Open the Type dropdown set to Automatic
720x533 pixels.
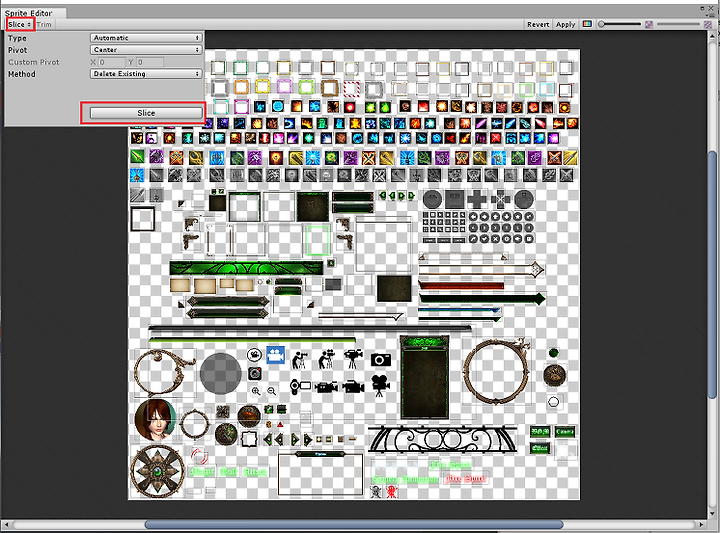tap(146, 38)
